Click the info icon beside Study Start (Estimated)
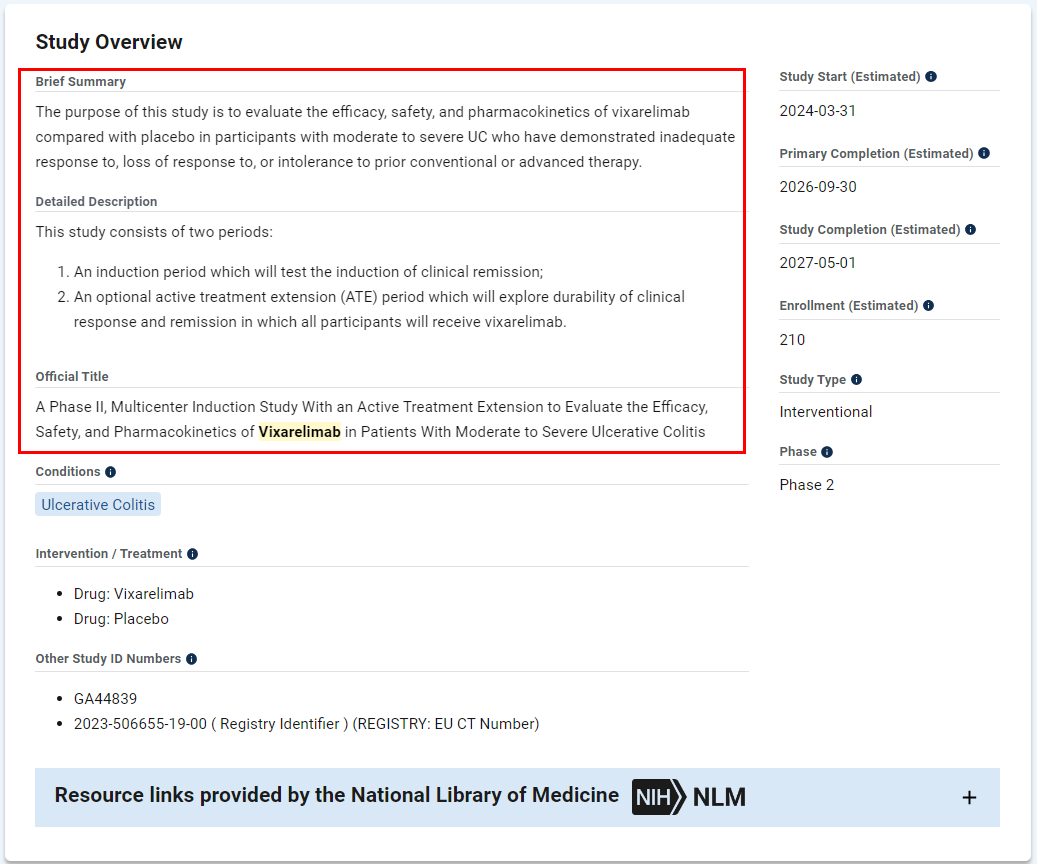Viewport: 1037px width, 864px height. [931, 77]
